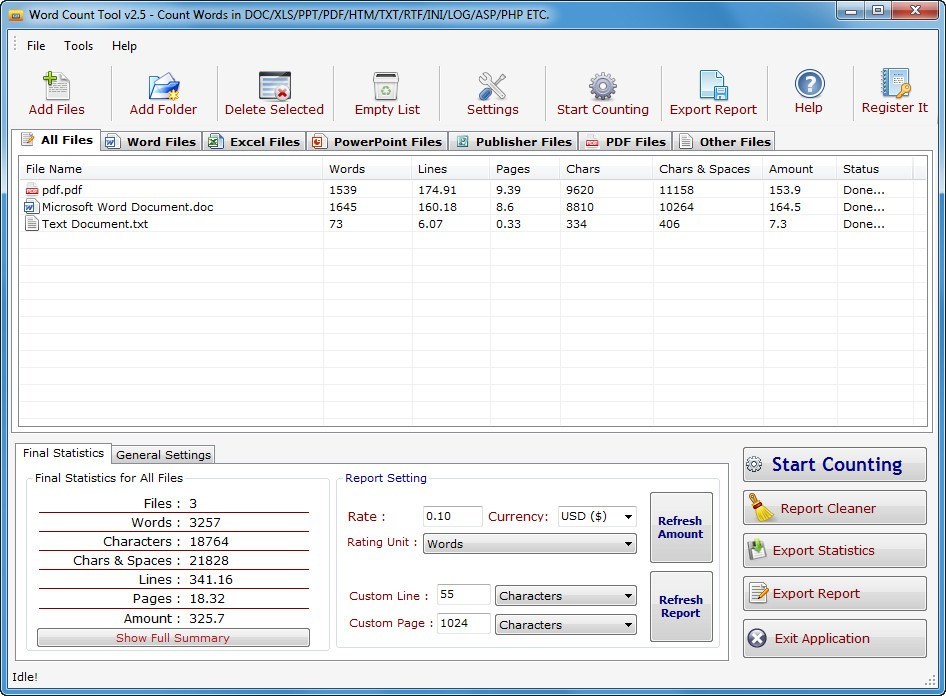Viewport: 946px width, 696px height.
Task: Click the broom icon on Report Cleaner
Action: [760, 507]
